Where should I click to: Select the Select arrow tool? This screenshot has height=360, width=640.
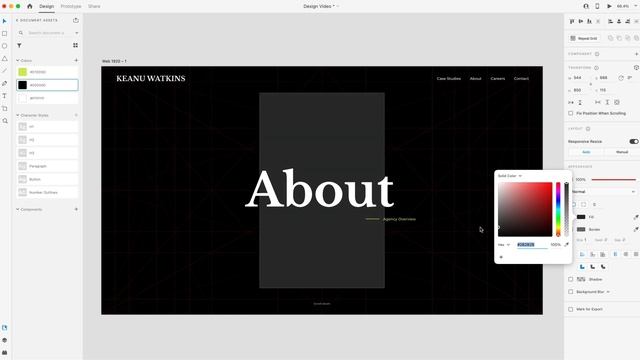(x=5, y=21)
